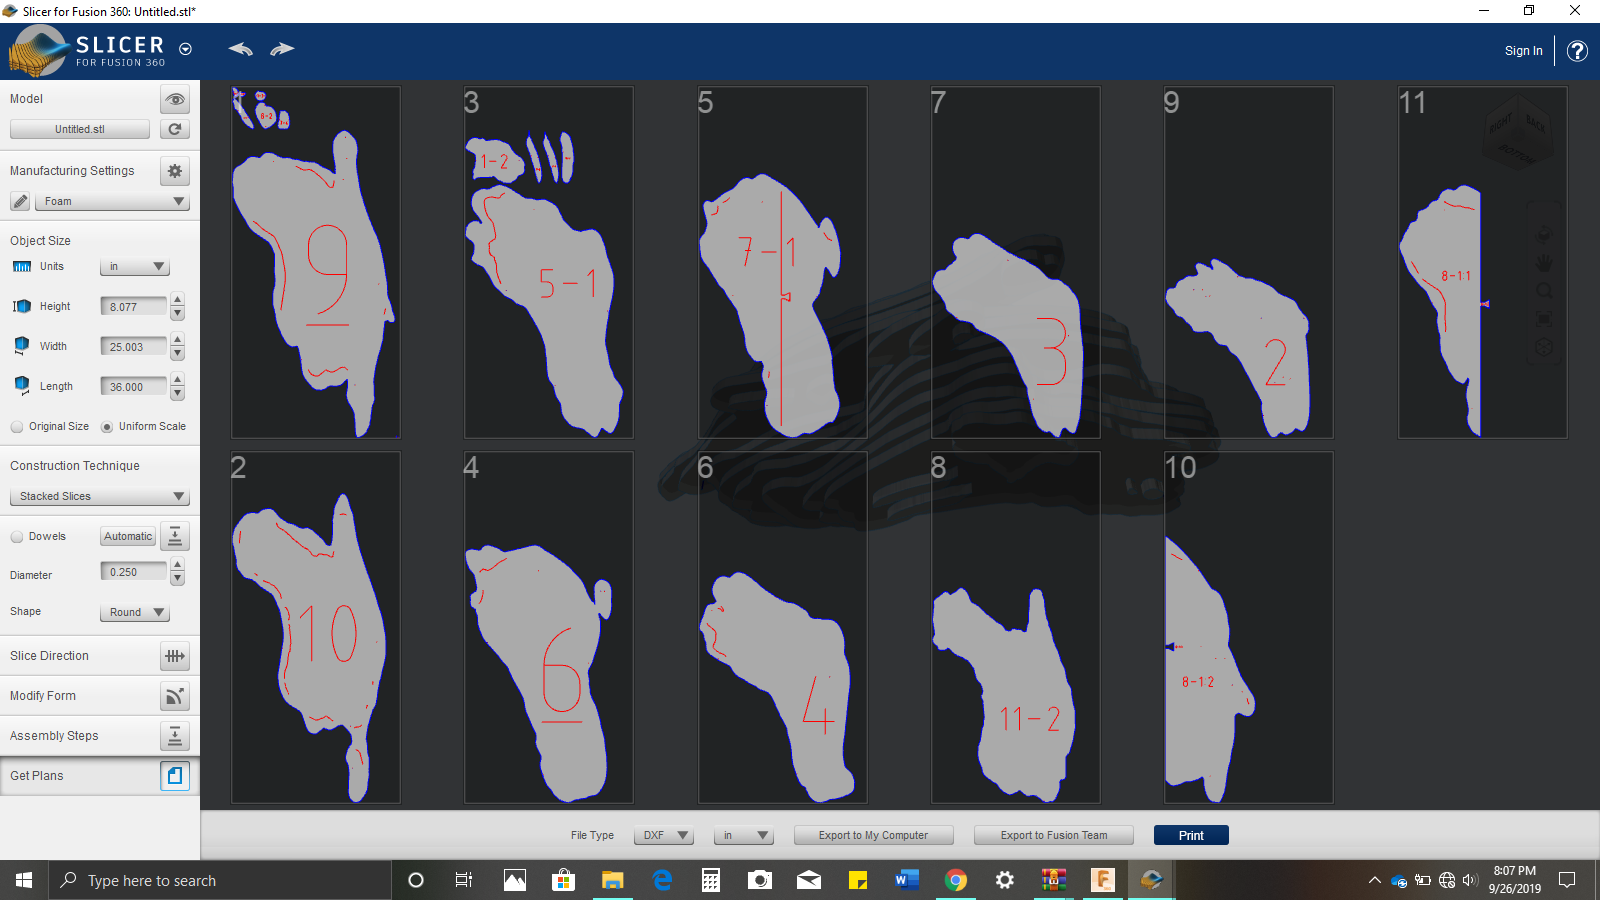
Task: Click the model refresh icon
Action: 175,129
